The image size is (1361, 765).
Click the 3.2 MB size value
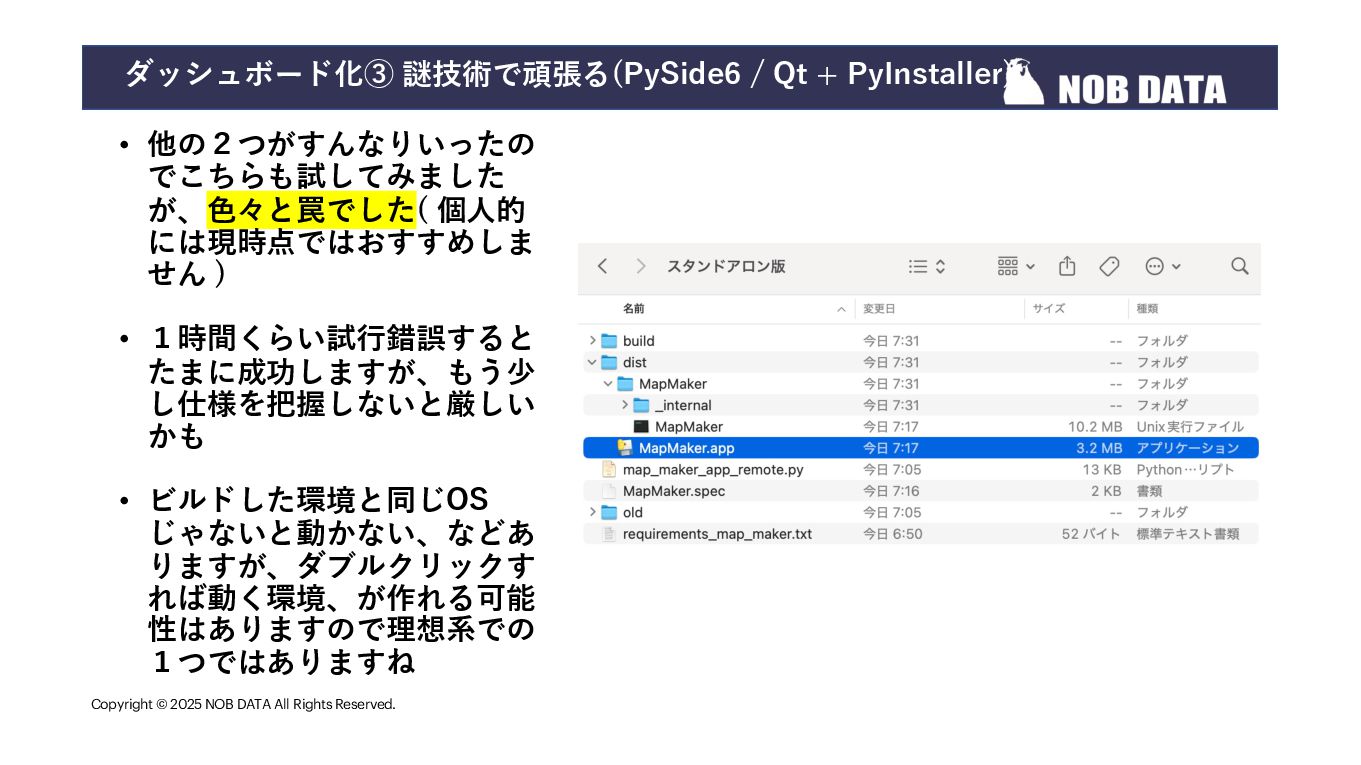(1099, 448)
